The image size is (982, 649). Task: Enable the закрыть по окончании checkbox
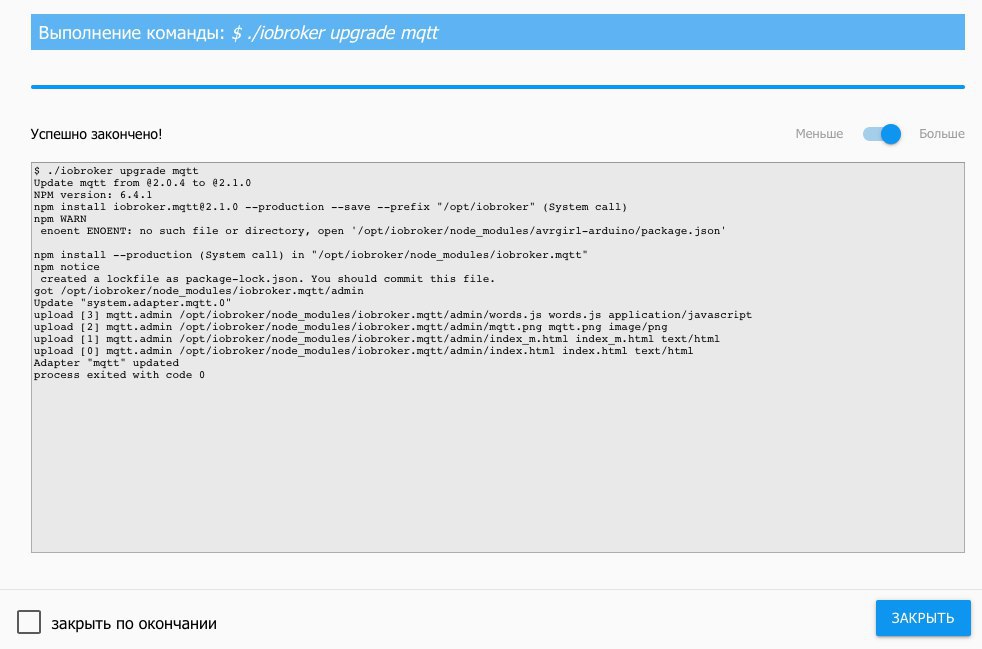pos(29,622)
